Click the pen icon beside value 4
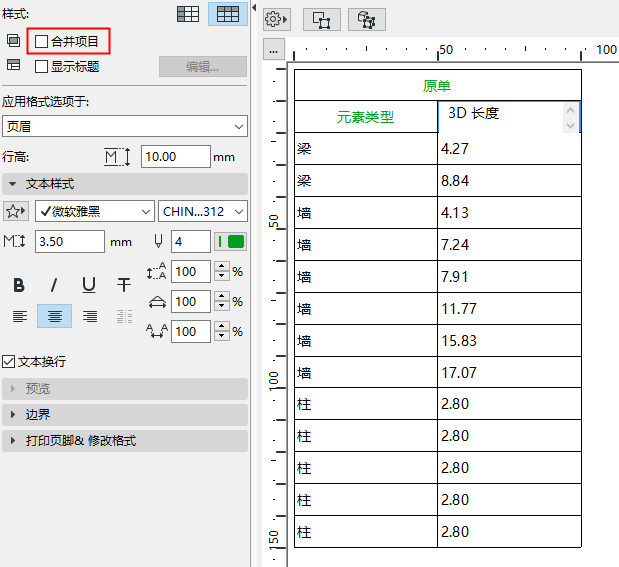Screen dimensions: 619x567 click(158, 241)
